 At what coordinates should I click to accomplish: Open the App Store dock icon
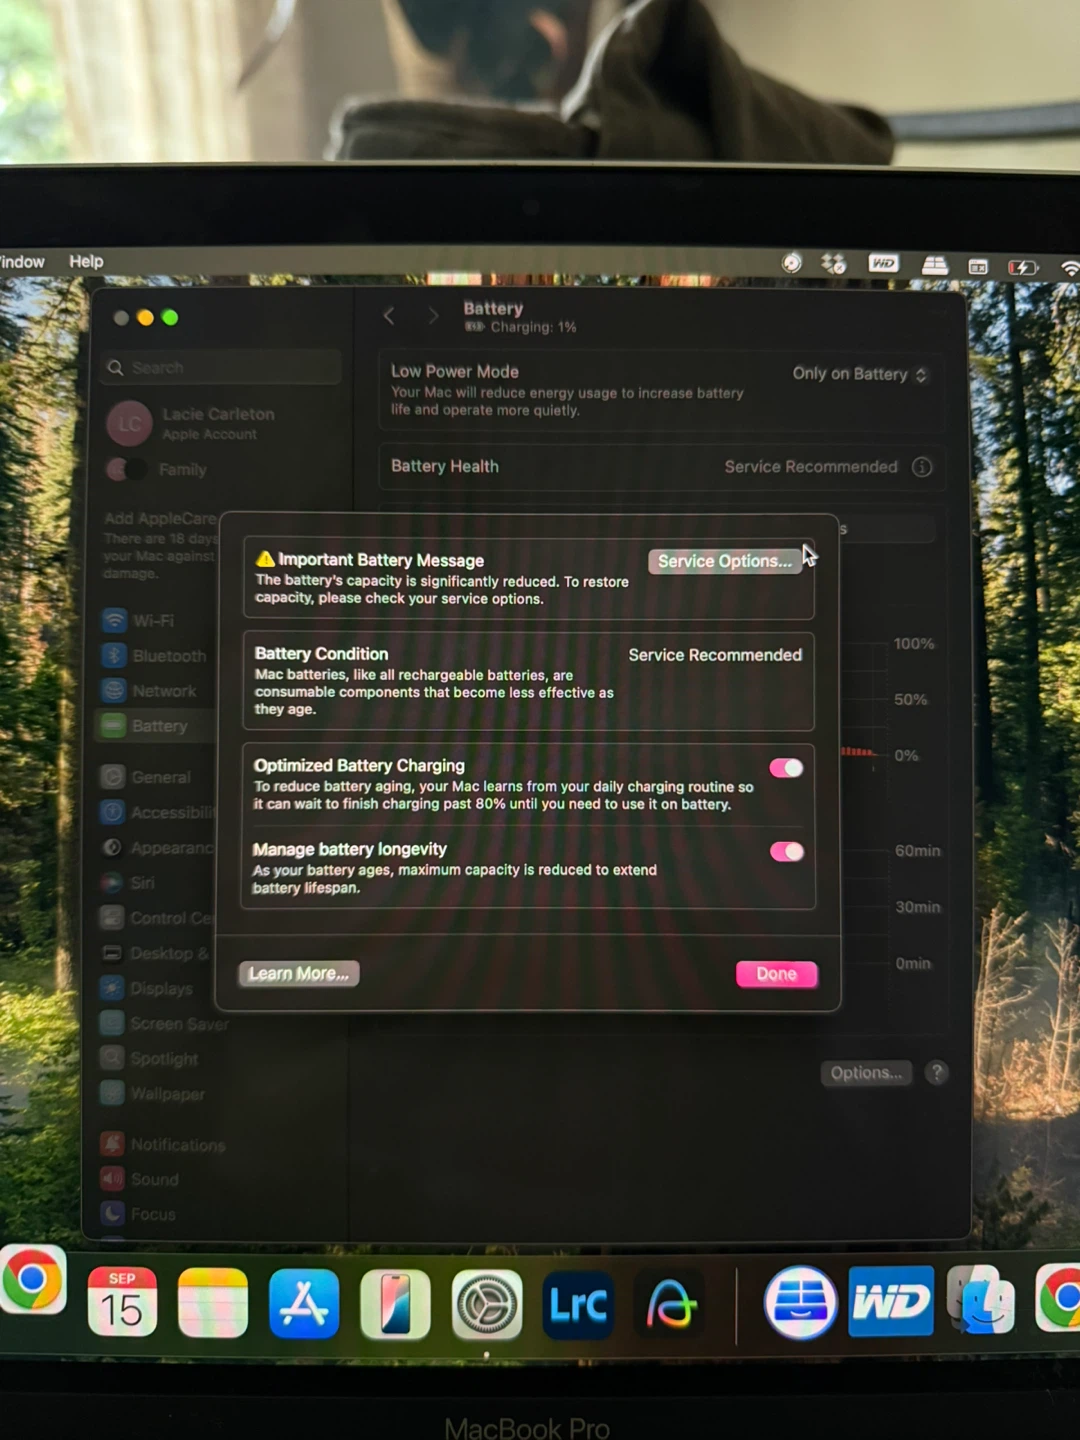[304, 1304]
